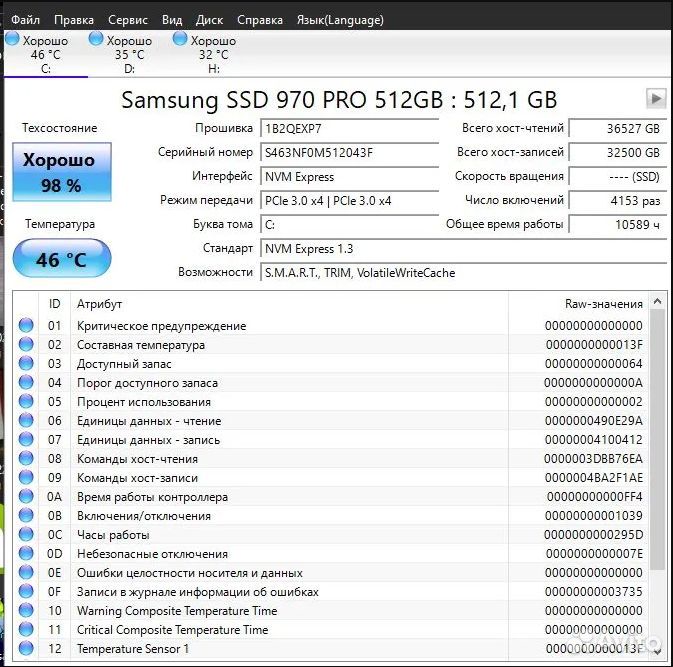Click status orb of attribute 10
The width and height of the screenshot is (673, 667).
coord(26,610)
